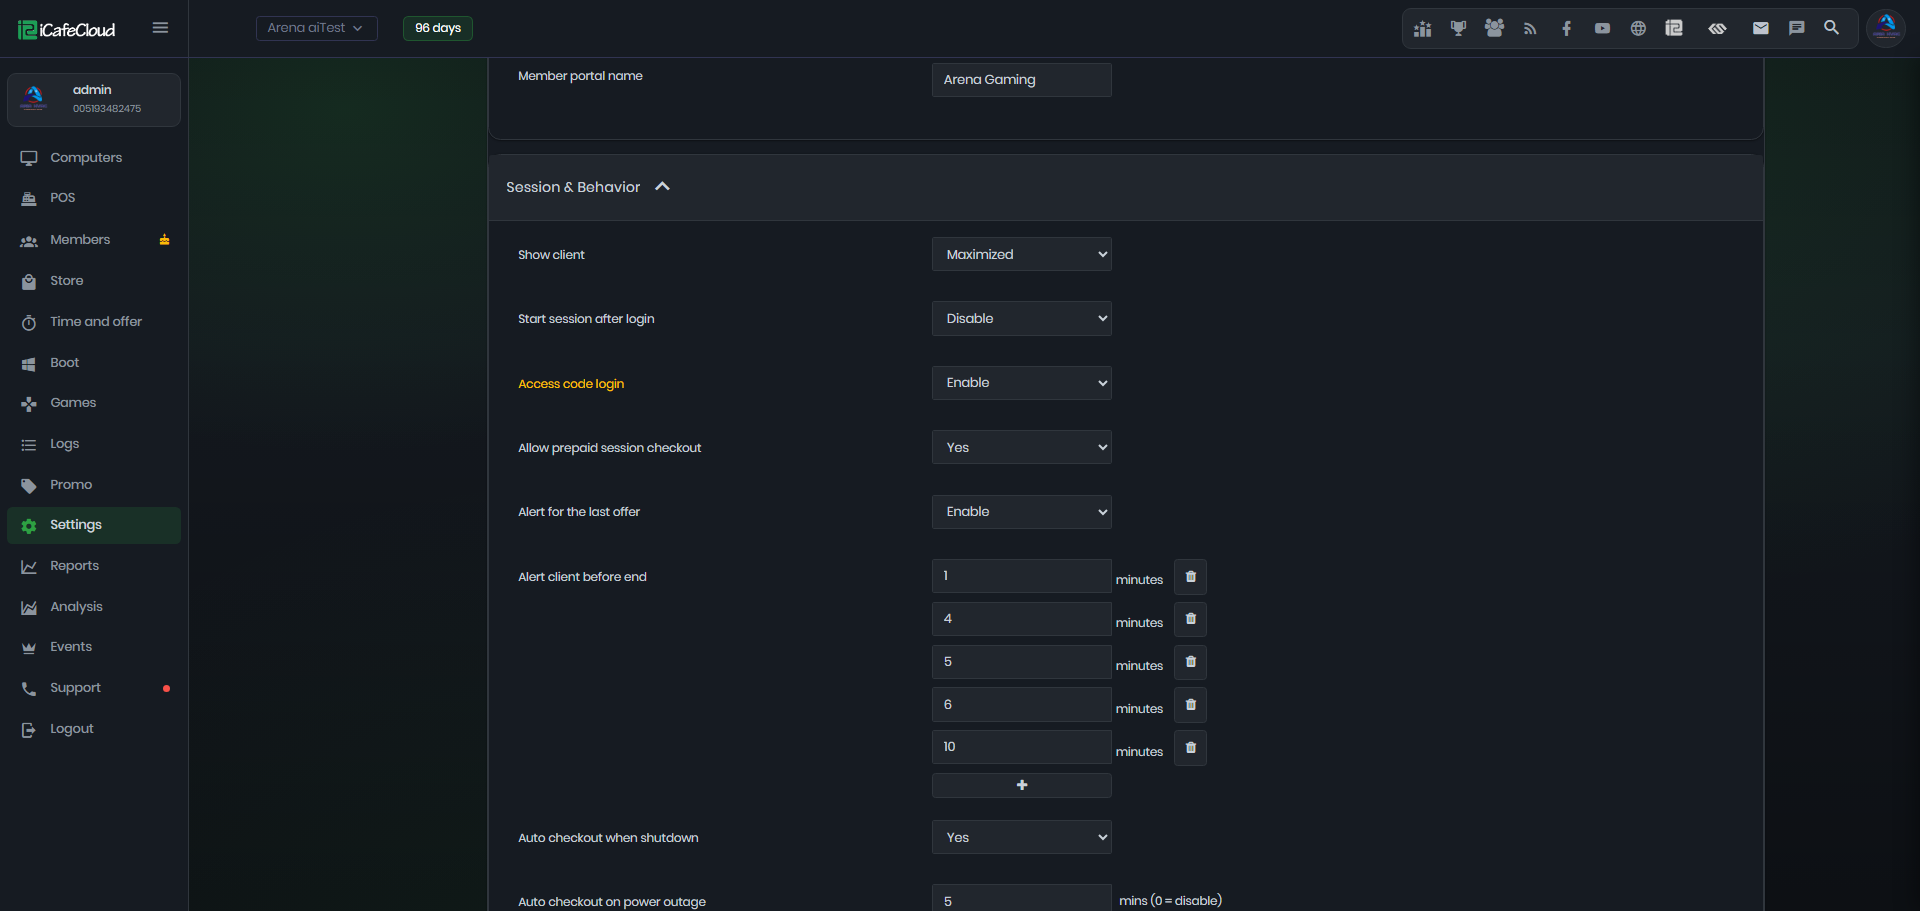Open the website globe icon
1920x911 pixels.
tap(1638, 29)
